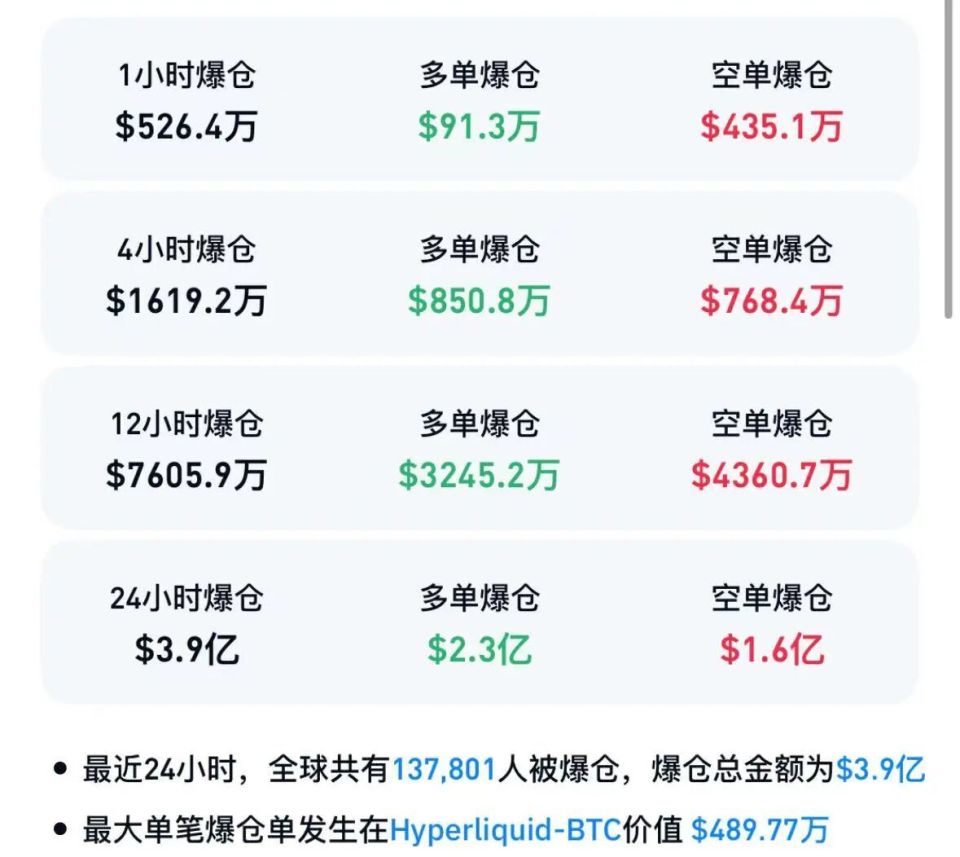Image resolution: width=960 pixels, height=857 pixels.
Task: Click the 1小时爆仓 card header
Action: click(x=186, y=71)
